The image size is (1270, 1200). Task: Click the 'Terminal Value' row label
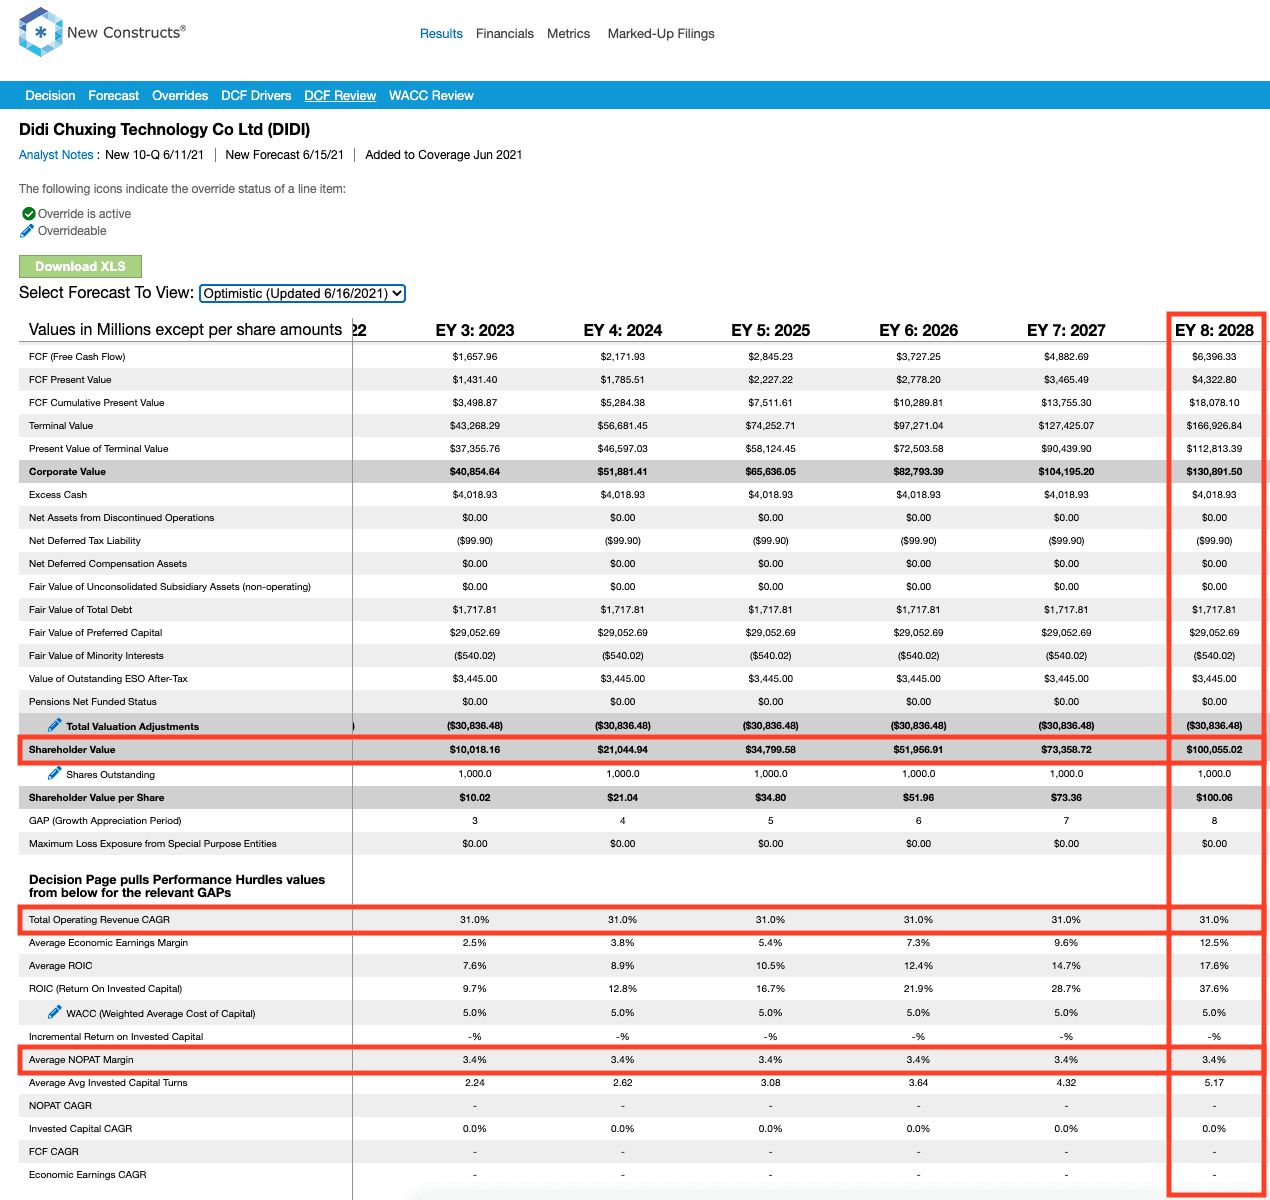61,426
